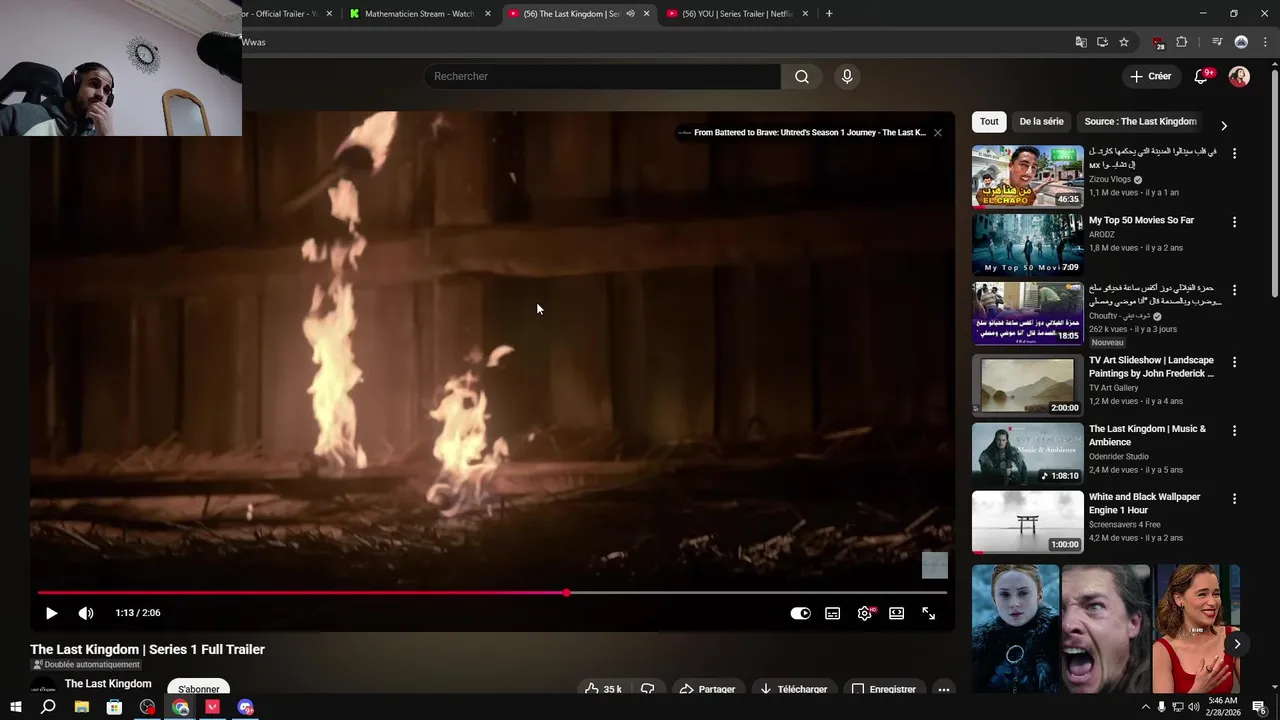Like the video showing 35 k

[x=603, y=689]
